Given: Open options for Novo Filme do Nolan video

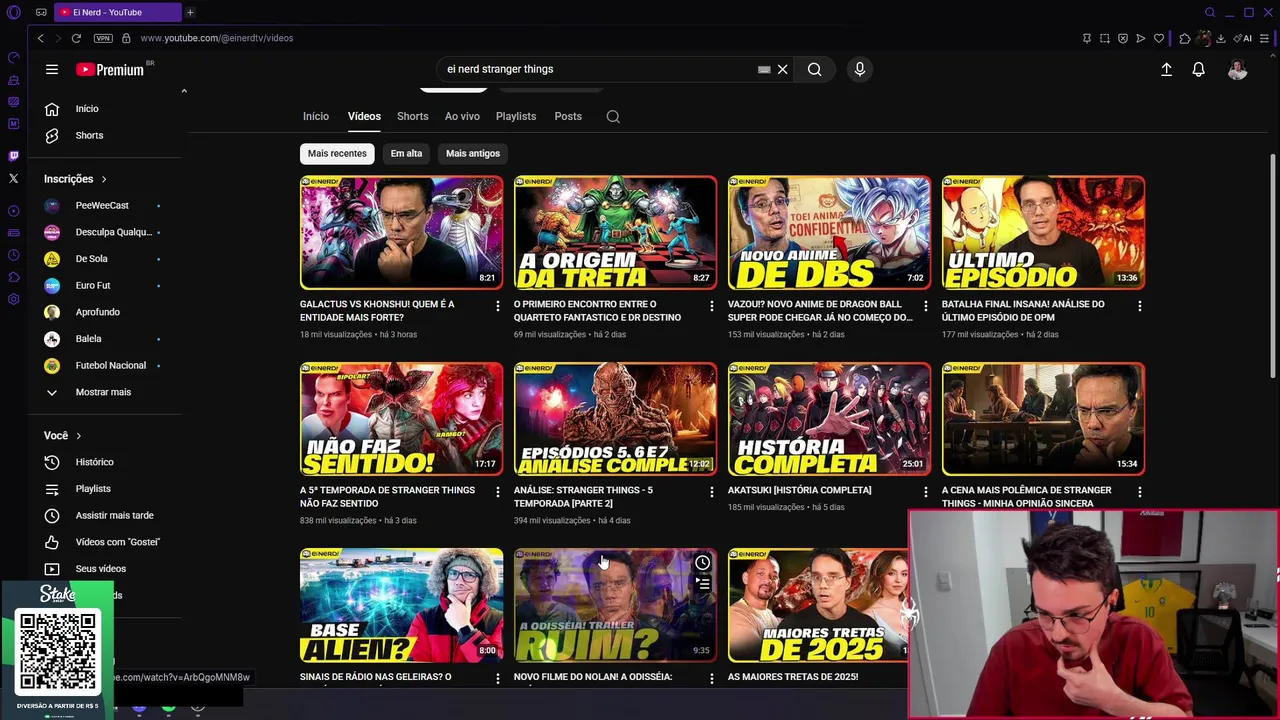Looking at the screenshot, I should point(712,678).
